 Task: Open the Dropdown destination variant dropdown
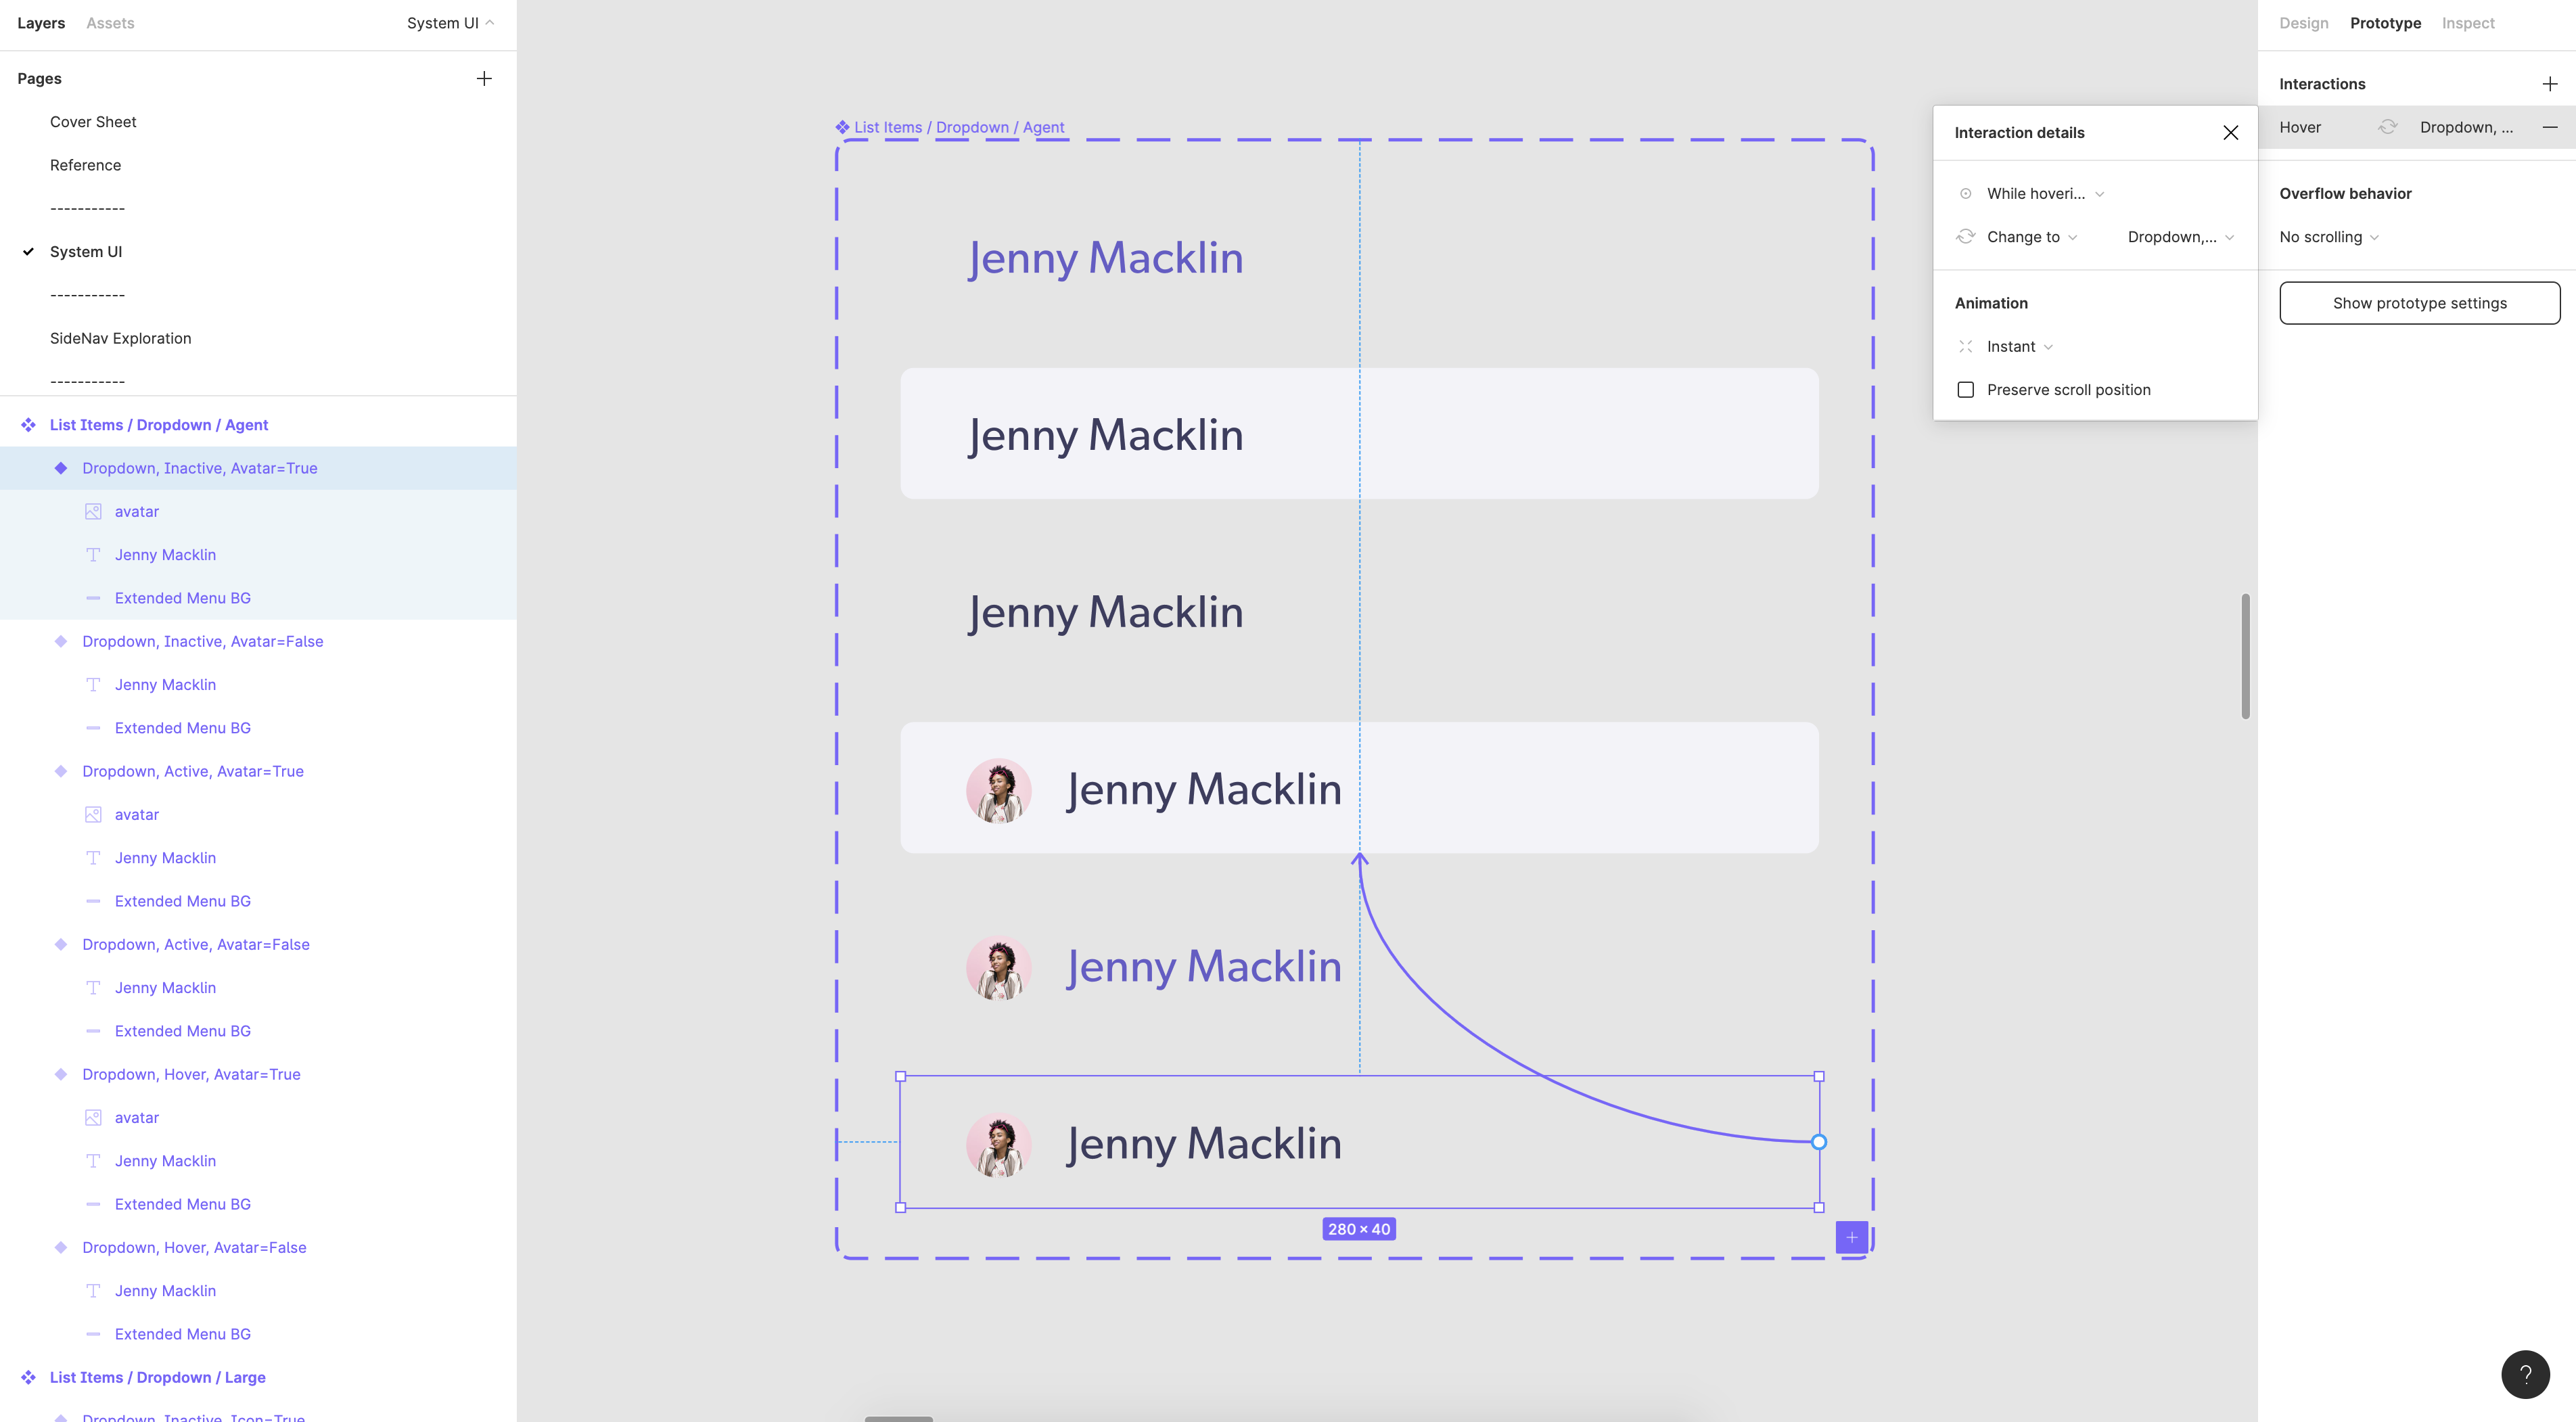click(2180, 237)
